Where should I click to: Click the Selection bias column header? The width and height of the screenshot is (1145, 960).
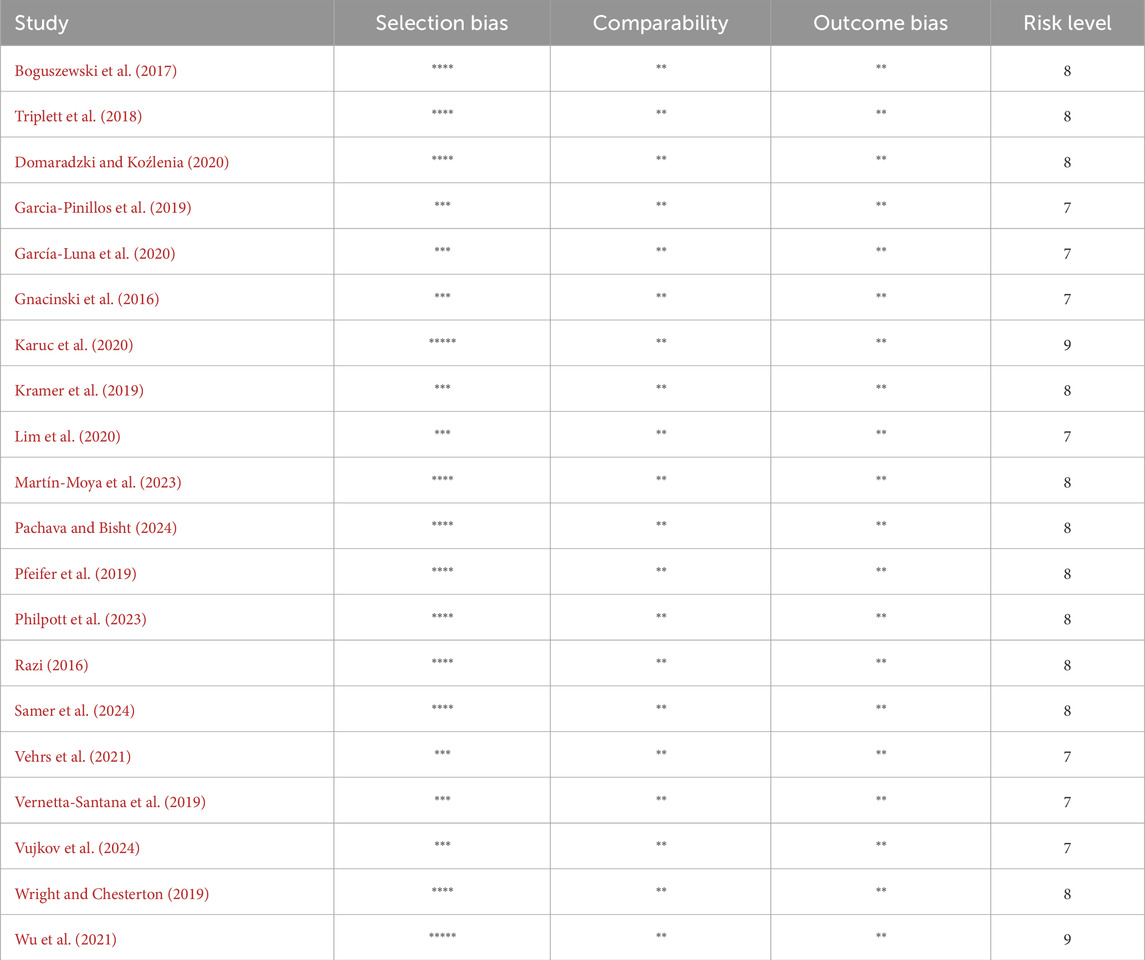(441, 23)
